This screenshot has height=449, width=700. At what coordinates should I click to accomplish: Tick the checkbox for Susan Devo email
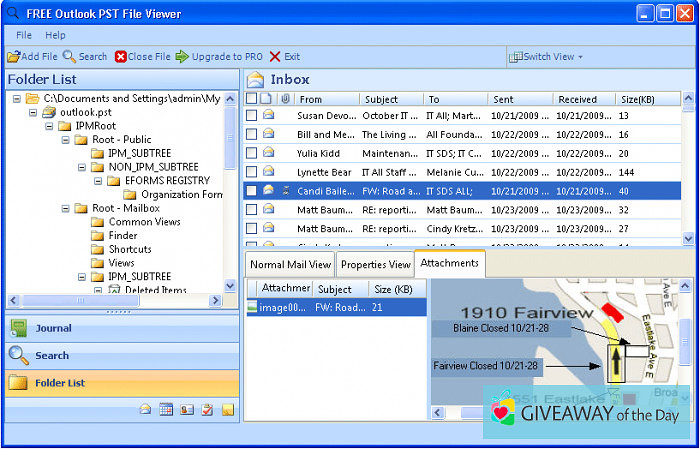tap(252, 116)
